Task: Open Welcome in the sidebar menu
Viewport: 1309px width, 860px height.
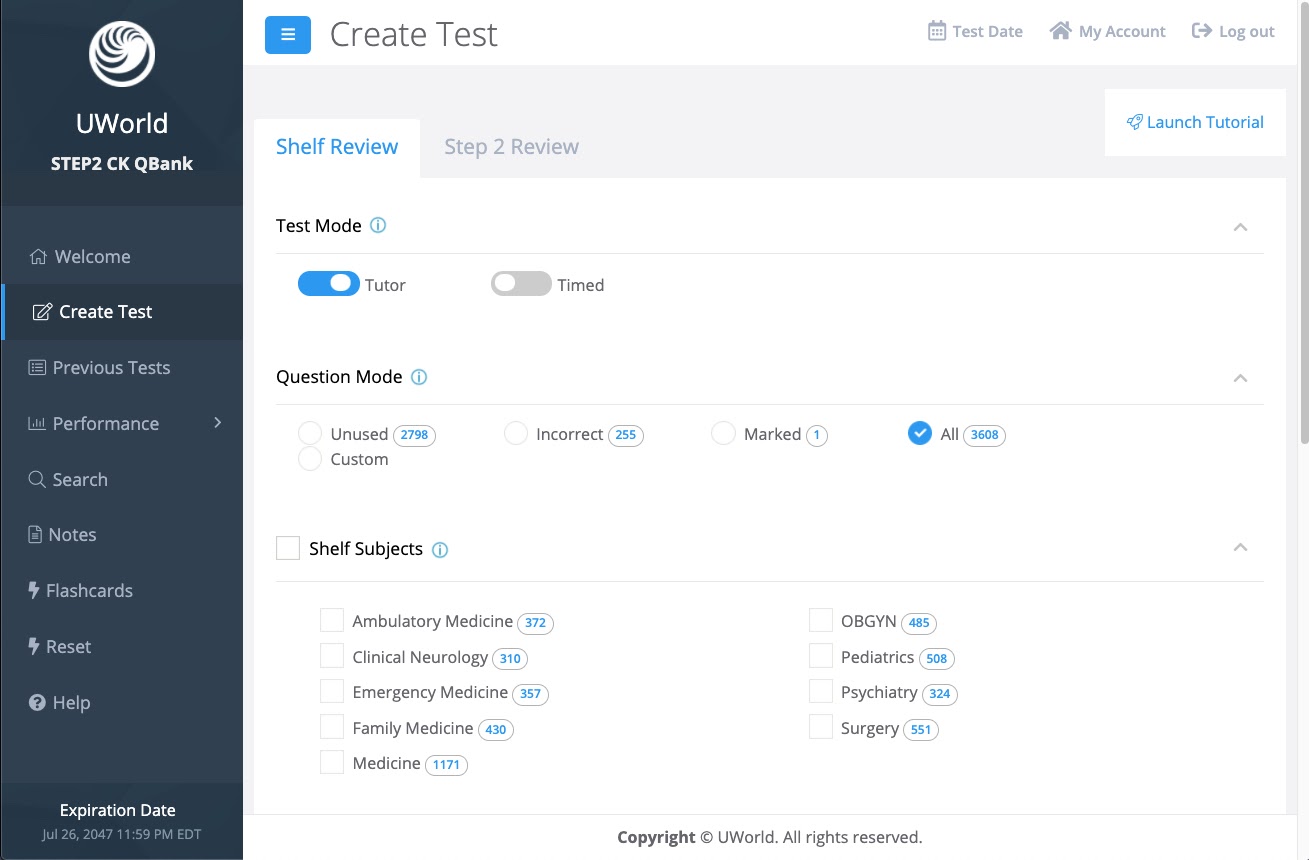Action: tap(122, 256)
